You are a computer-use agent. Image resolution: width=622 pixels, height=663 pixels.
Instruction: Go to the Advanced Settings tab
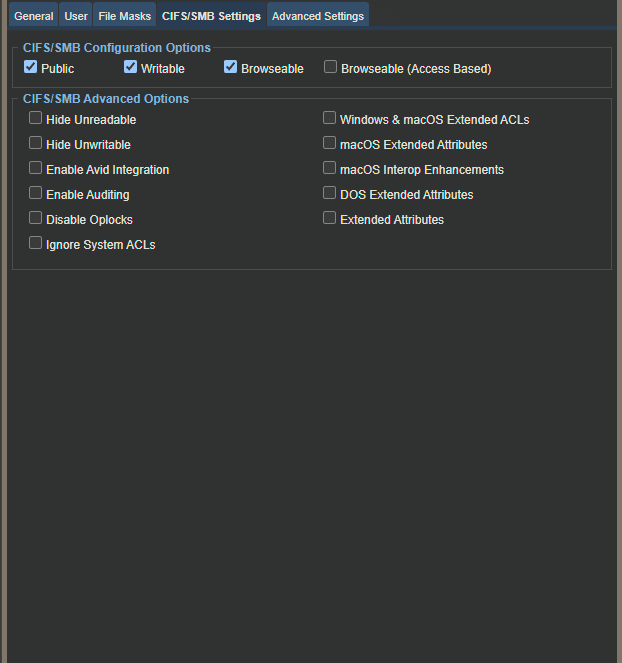318,15
